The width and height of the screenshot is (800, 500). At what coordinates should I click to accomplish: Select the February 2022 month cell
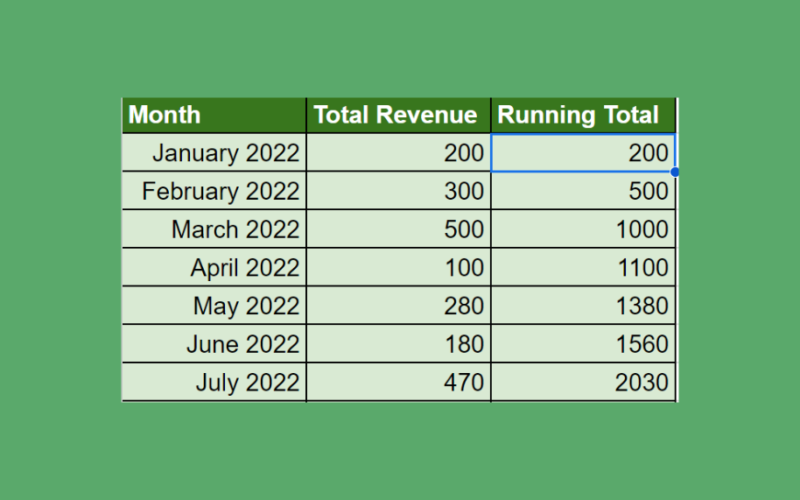[214, 191]
